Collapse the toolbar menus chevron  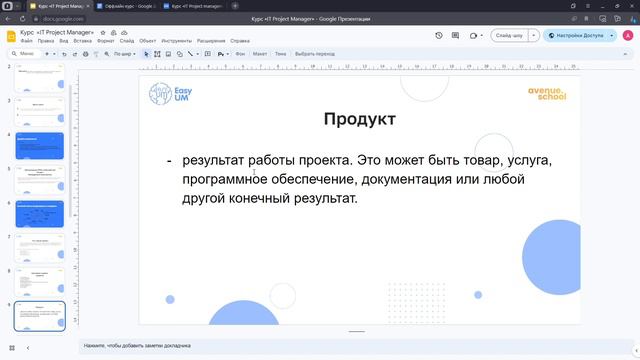[x=625, y=54]
